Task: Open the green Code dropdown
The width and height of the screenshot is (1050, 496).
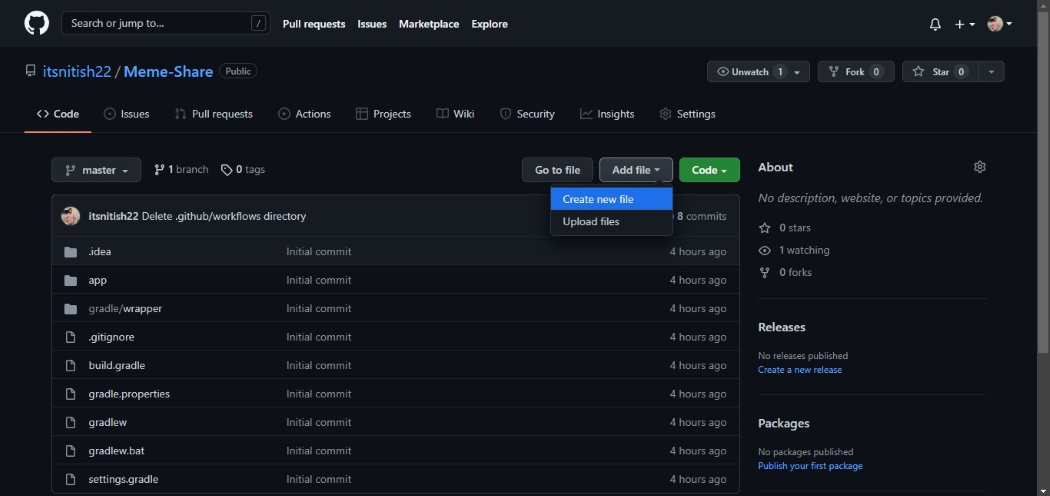Action: click(709, 170)
